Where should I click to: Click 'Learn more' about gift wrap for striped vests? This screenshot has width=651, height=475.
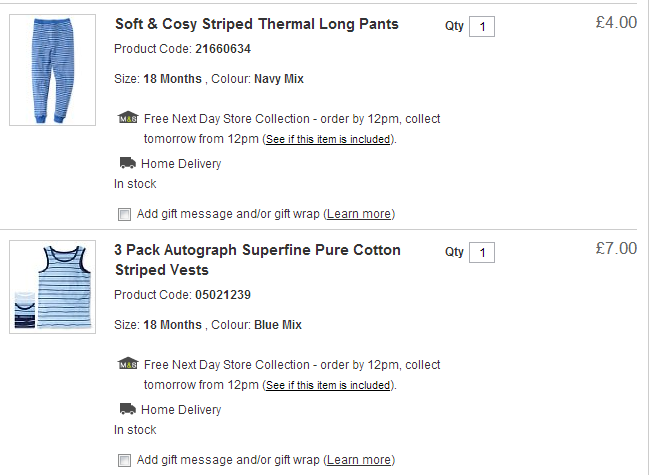(359, 460)
